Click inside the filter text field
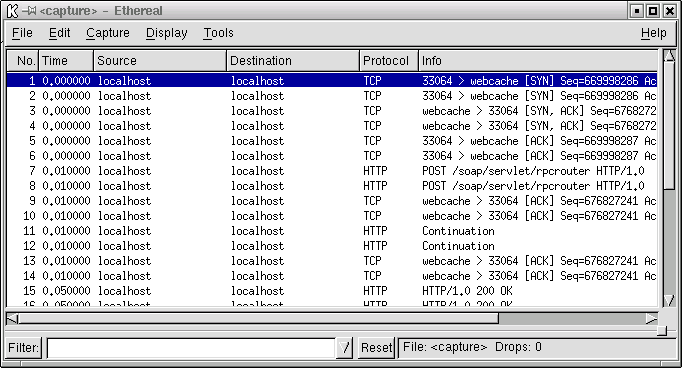 (x=191, y=348)
